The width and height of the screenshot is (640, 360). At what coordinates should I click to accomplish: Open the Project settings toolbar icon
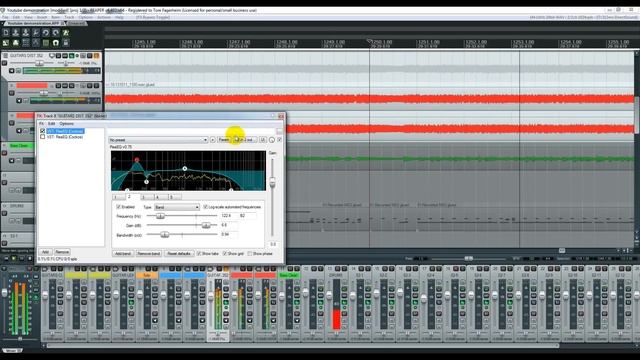click(x=36, y=33)
